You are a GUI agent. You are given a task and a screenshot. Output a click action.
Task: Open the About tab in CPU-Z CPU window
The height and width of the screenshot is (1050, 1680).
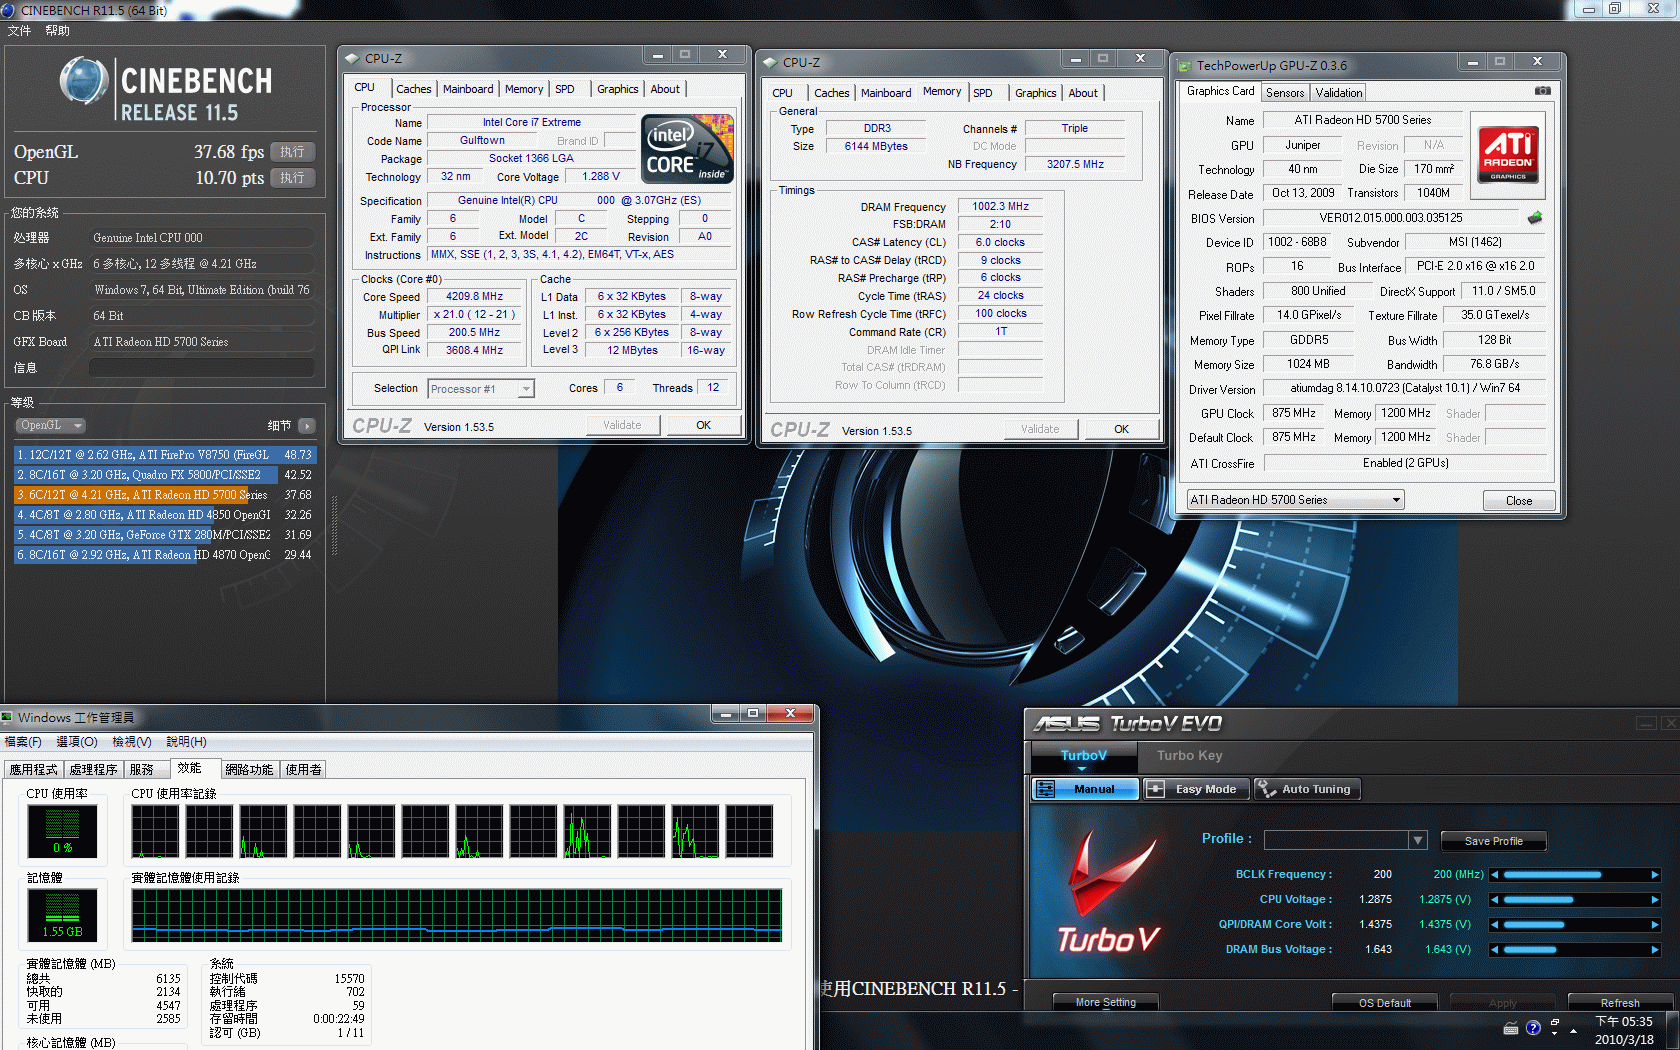[665, 89]
